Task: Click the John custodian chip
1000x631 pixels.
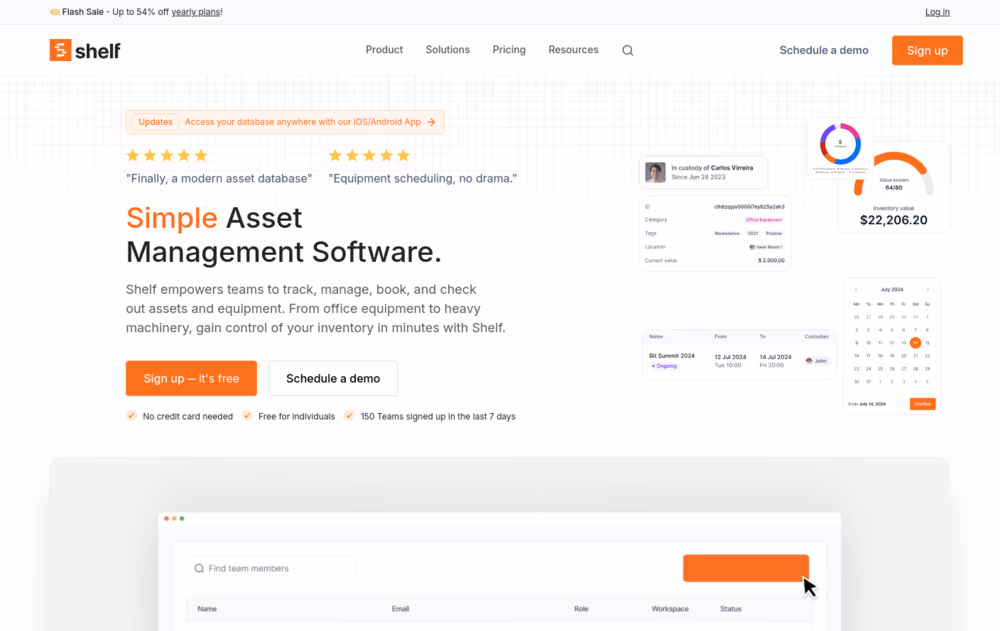Action: [x=816, y=361]
